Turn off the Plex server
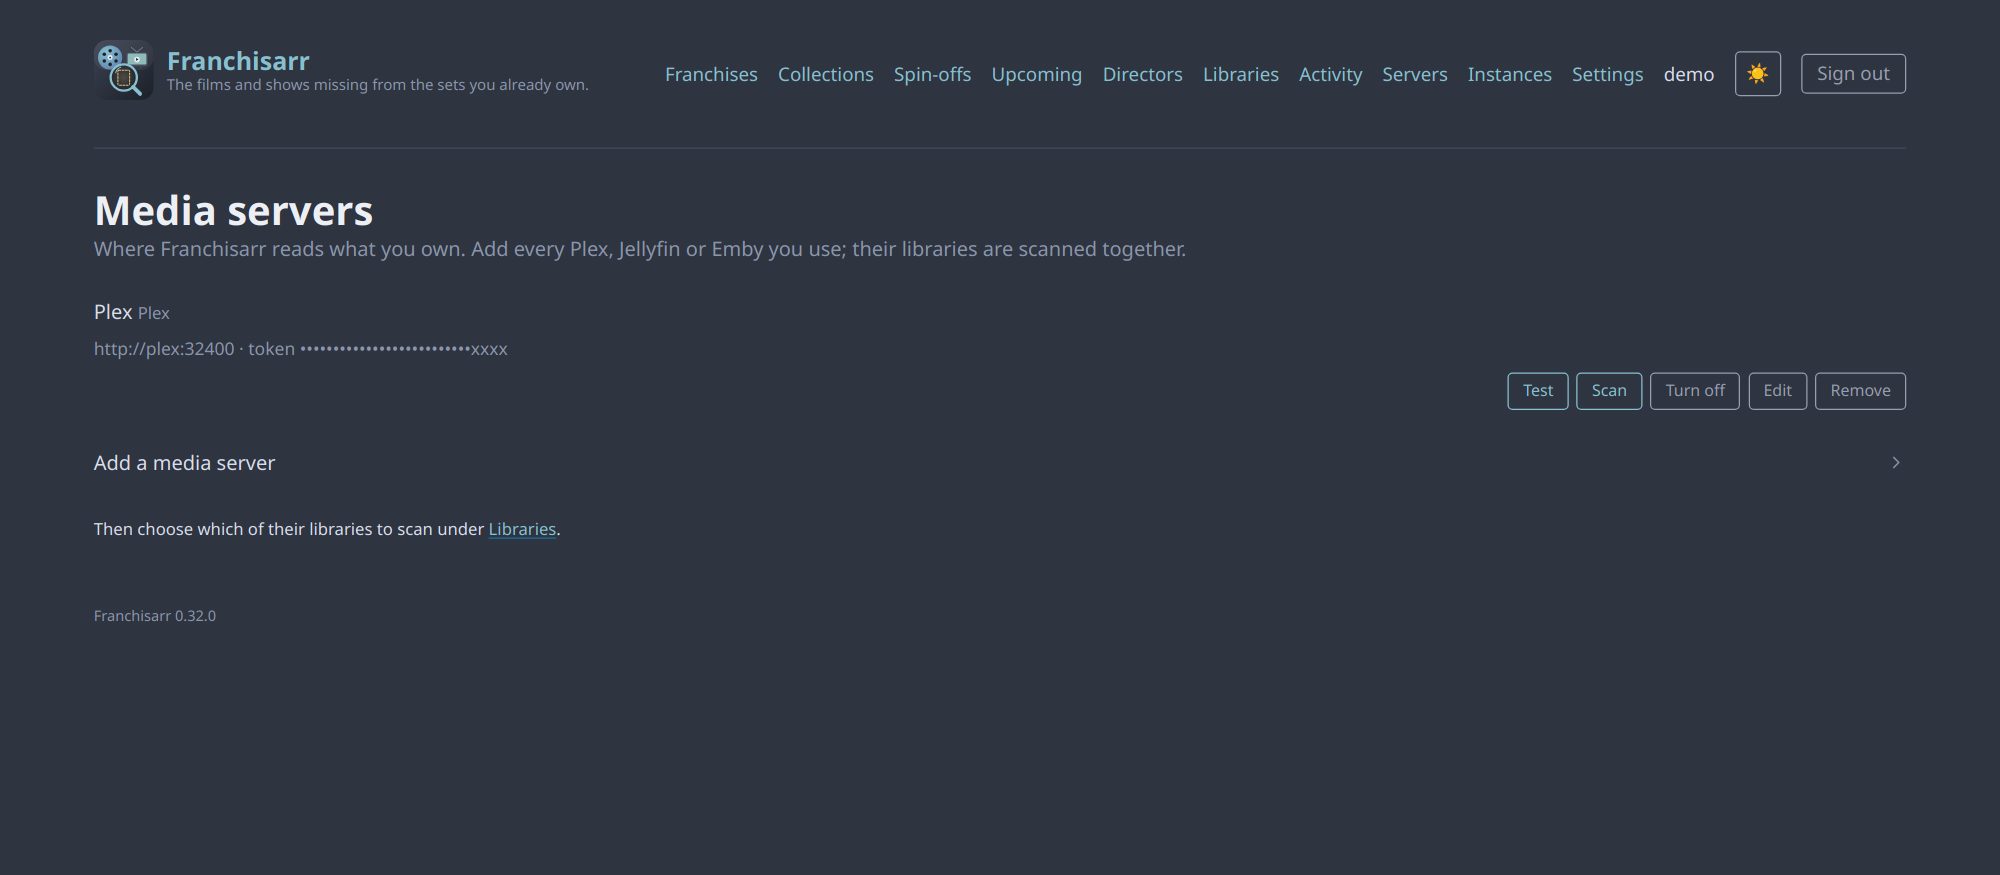The height and width of the screenshot is (875, 2000). (x=1695, y=391)
